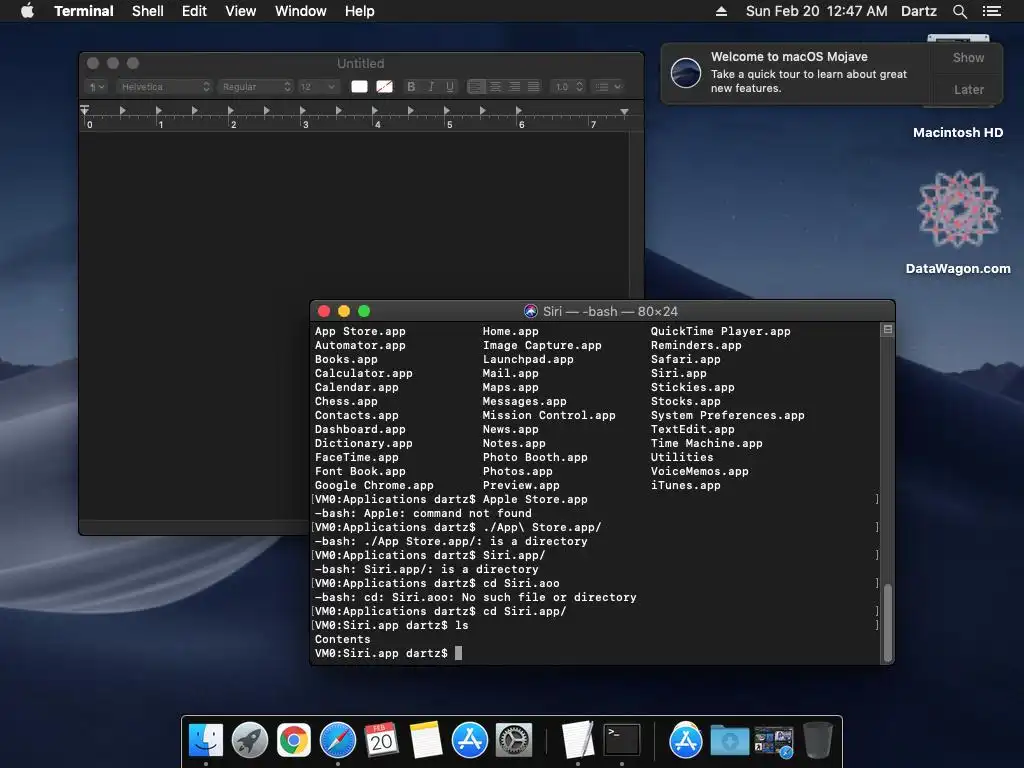Click Terminal alternate screen icon top-right of scrollbar
The image size is (1024, 768).
888,330
